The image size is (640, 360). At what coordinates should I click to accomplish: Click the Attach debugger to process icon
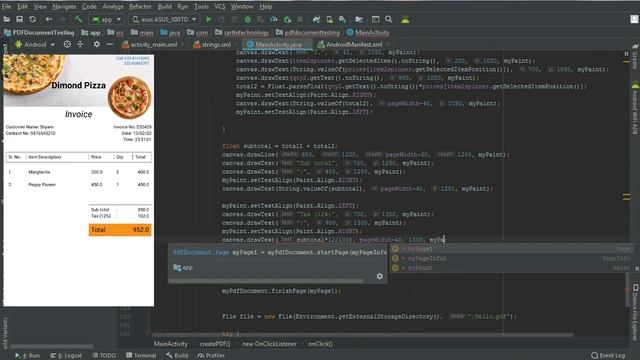[287, 19]
